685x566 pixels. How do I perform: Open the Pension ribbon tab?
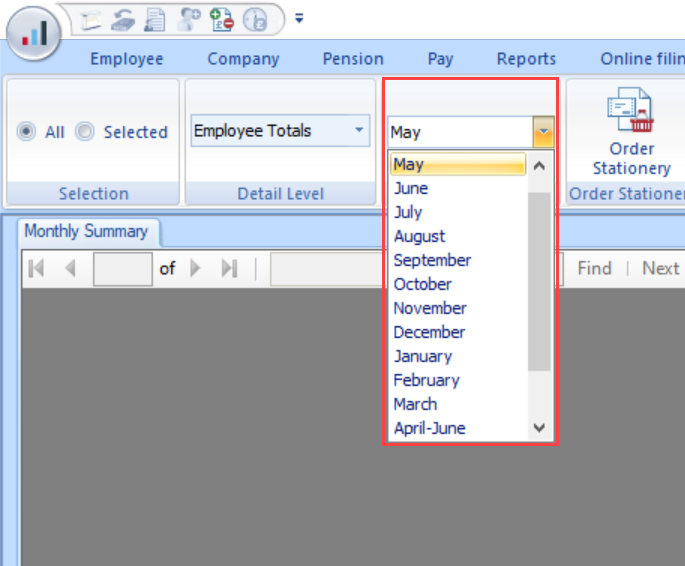coord(353,59)
